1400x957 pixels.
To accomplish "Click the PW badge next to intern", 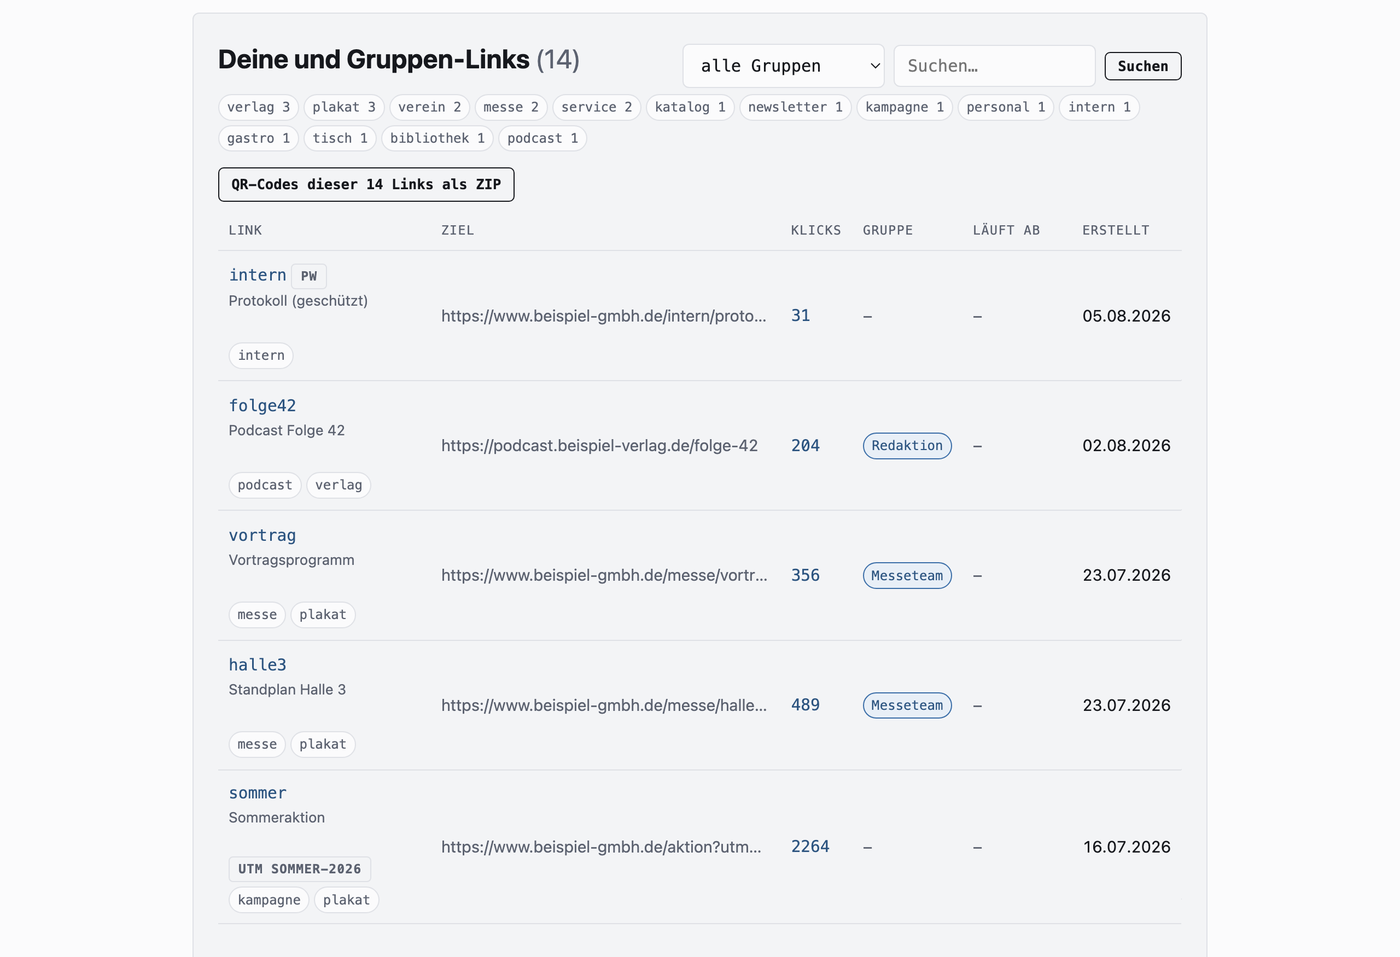I will (x=309, y=276).
